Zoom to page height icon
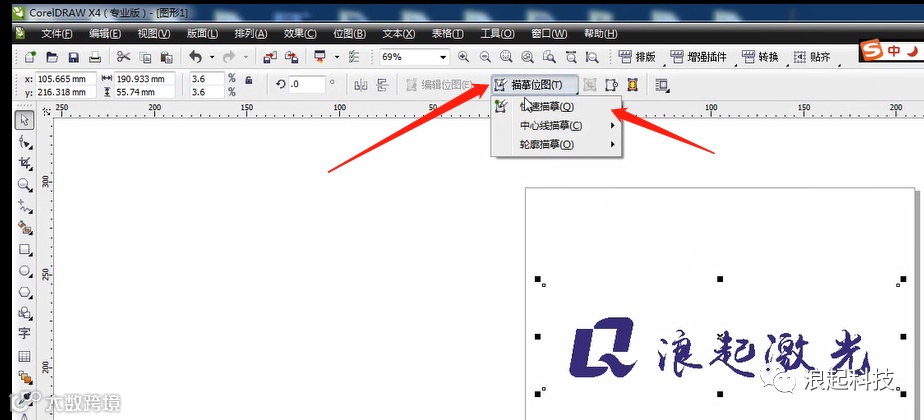The image size is (924, 420). tap(592, 57)
